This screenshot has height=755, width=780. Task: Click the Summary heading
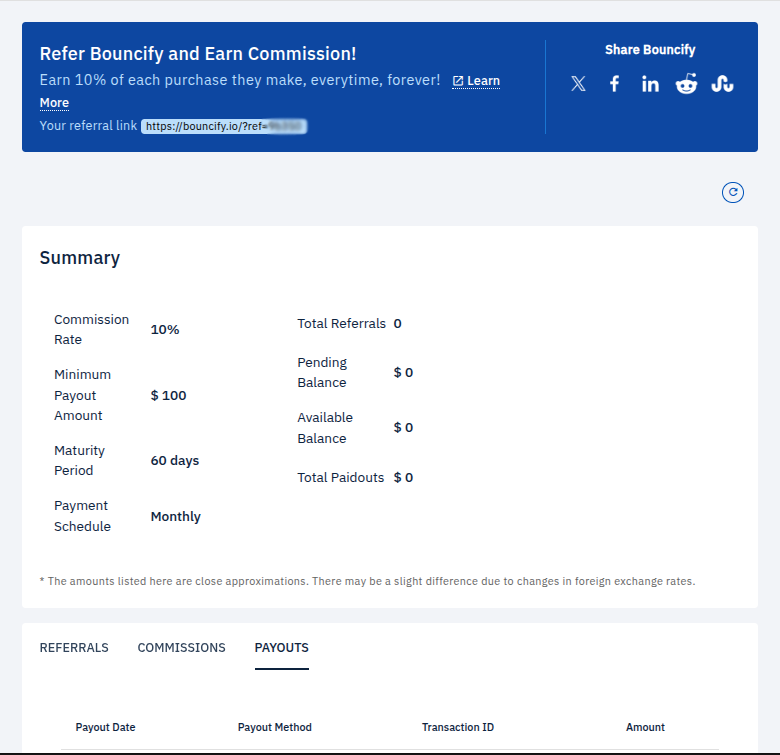pos(80,258)
